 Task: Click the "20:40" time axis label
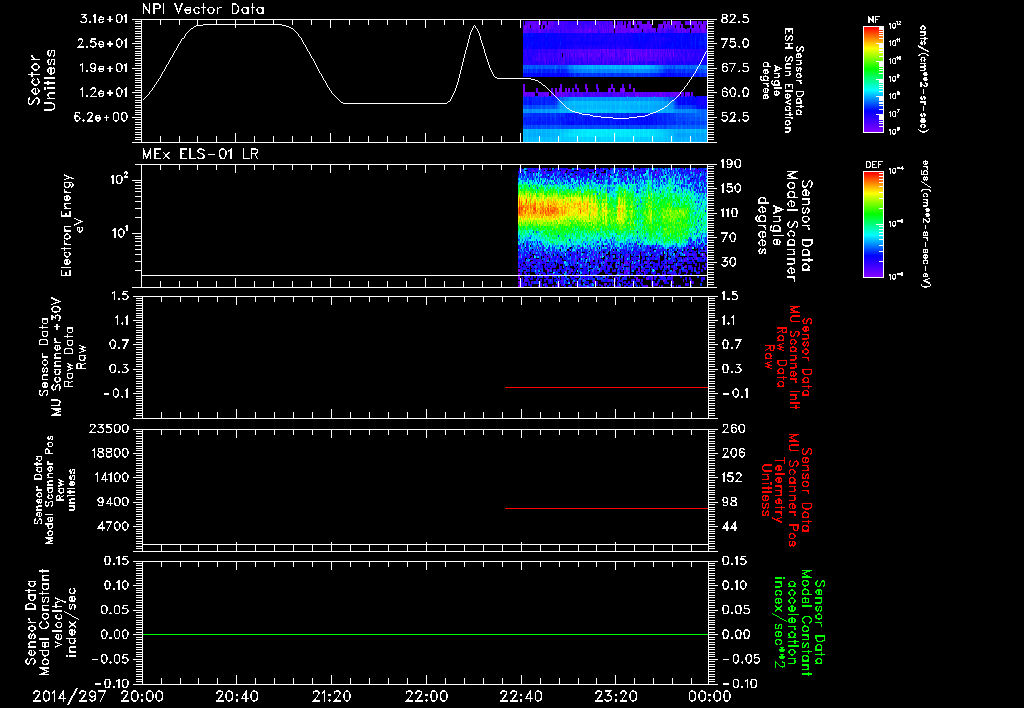pyautogui.click(x=236, y=697)
